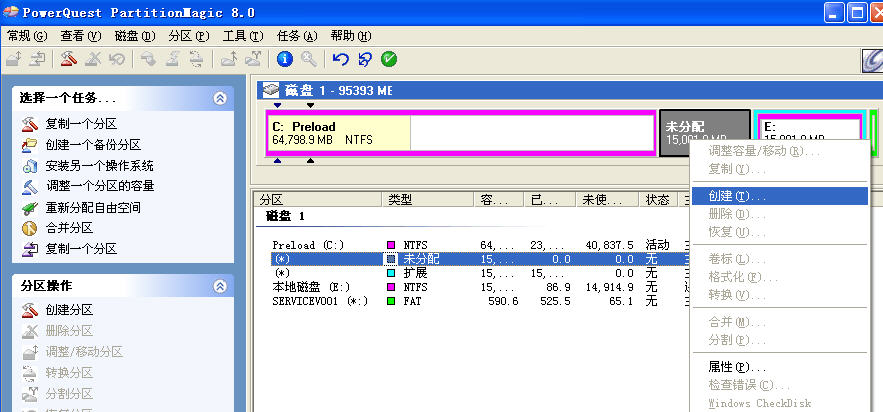Click the red hammer Create partition toolbar icon
Image resolution: width=883 pixels, height=412 pixels.
pyautogui.click(x=69, y=59)
